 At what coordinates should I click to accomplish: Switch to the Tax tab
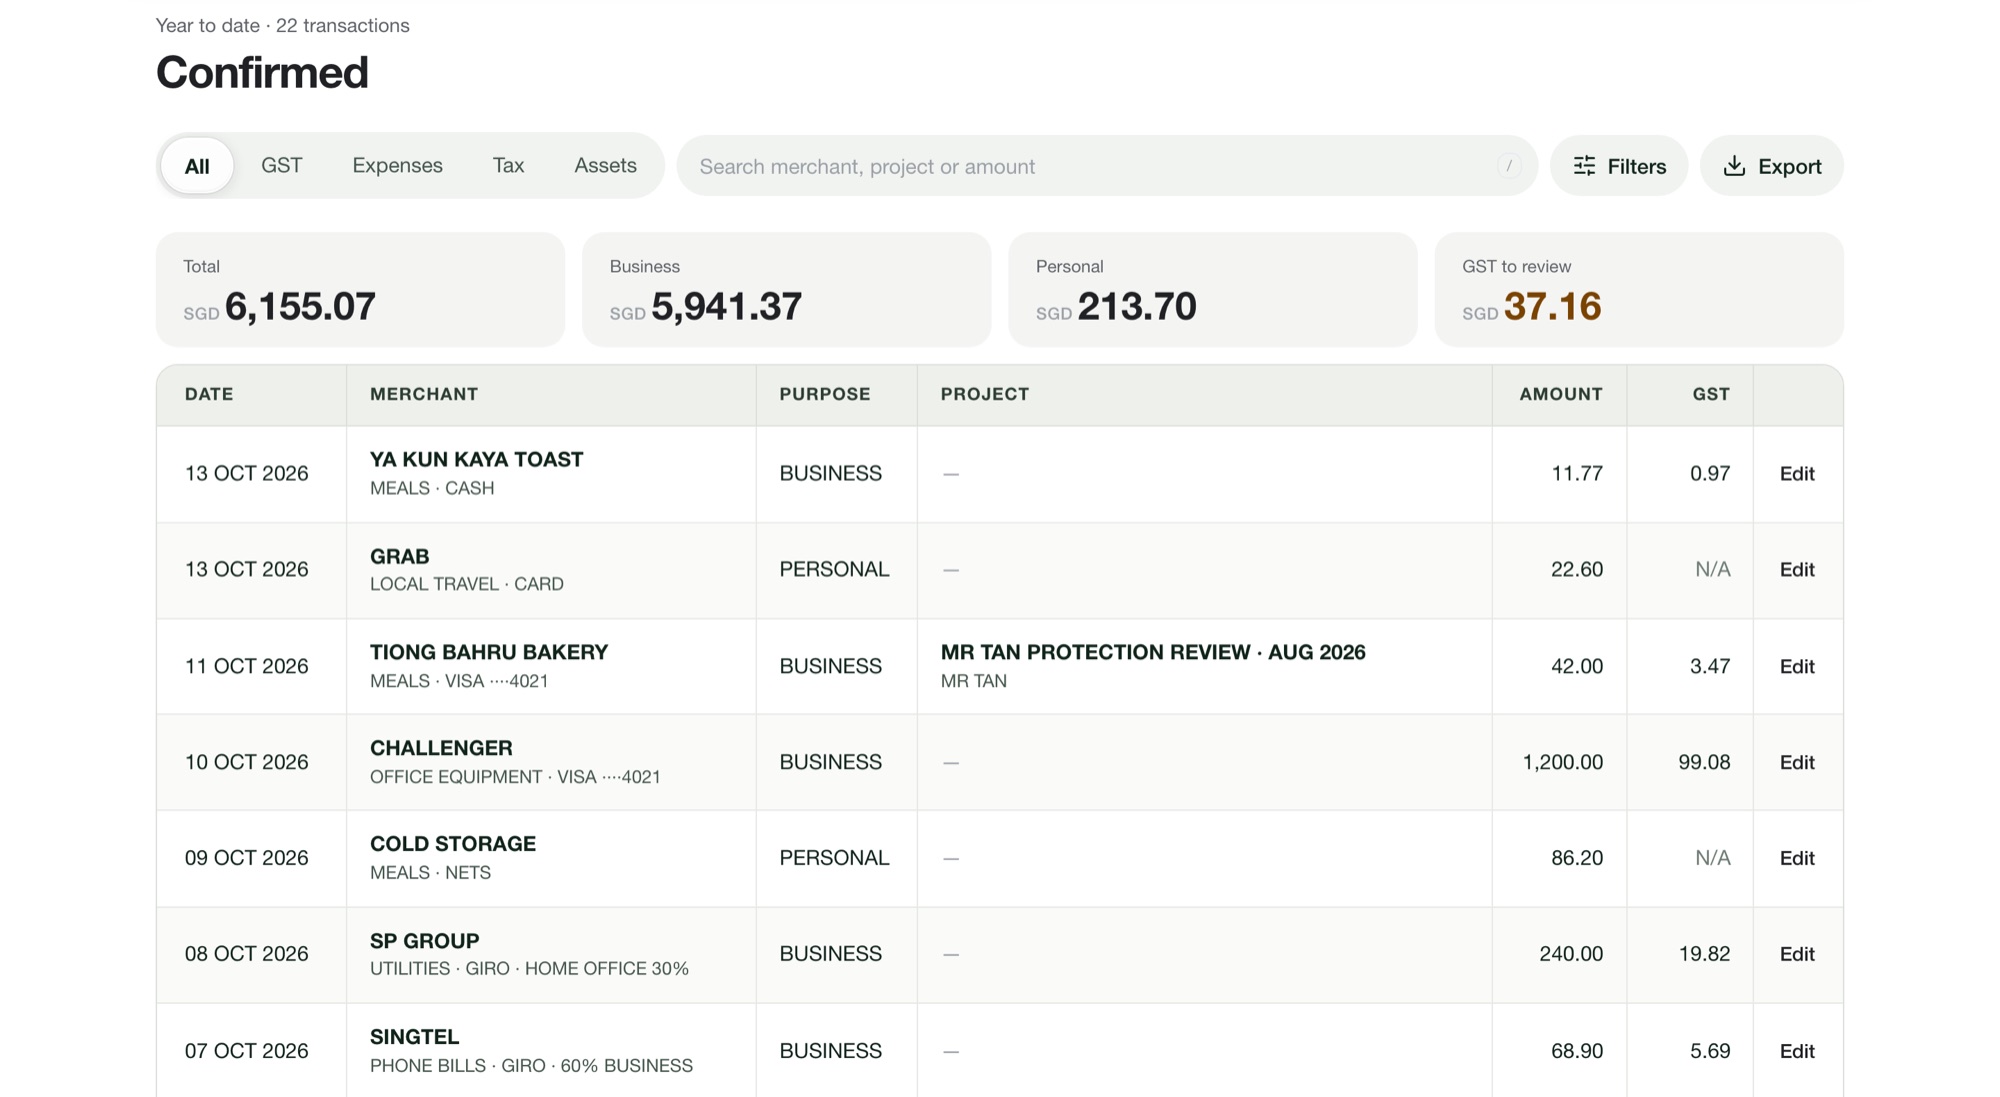click(508, 166)
